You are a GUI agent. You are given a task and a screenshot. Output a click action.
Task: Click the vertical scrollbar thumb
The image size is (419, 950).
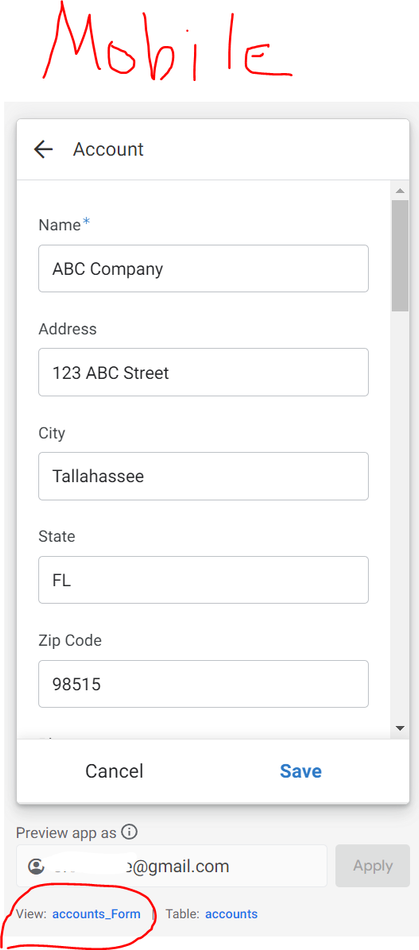(x=400, y=256)
